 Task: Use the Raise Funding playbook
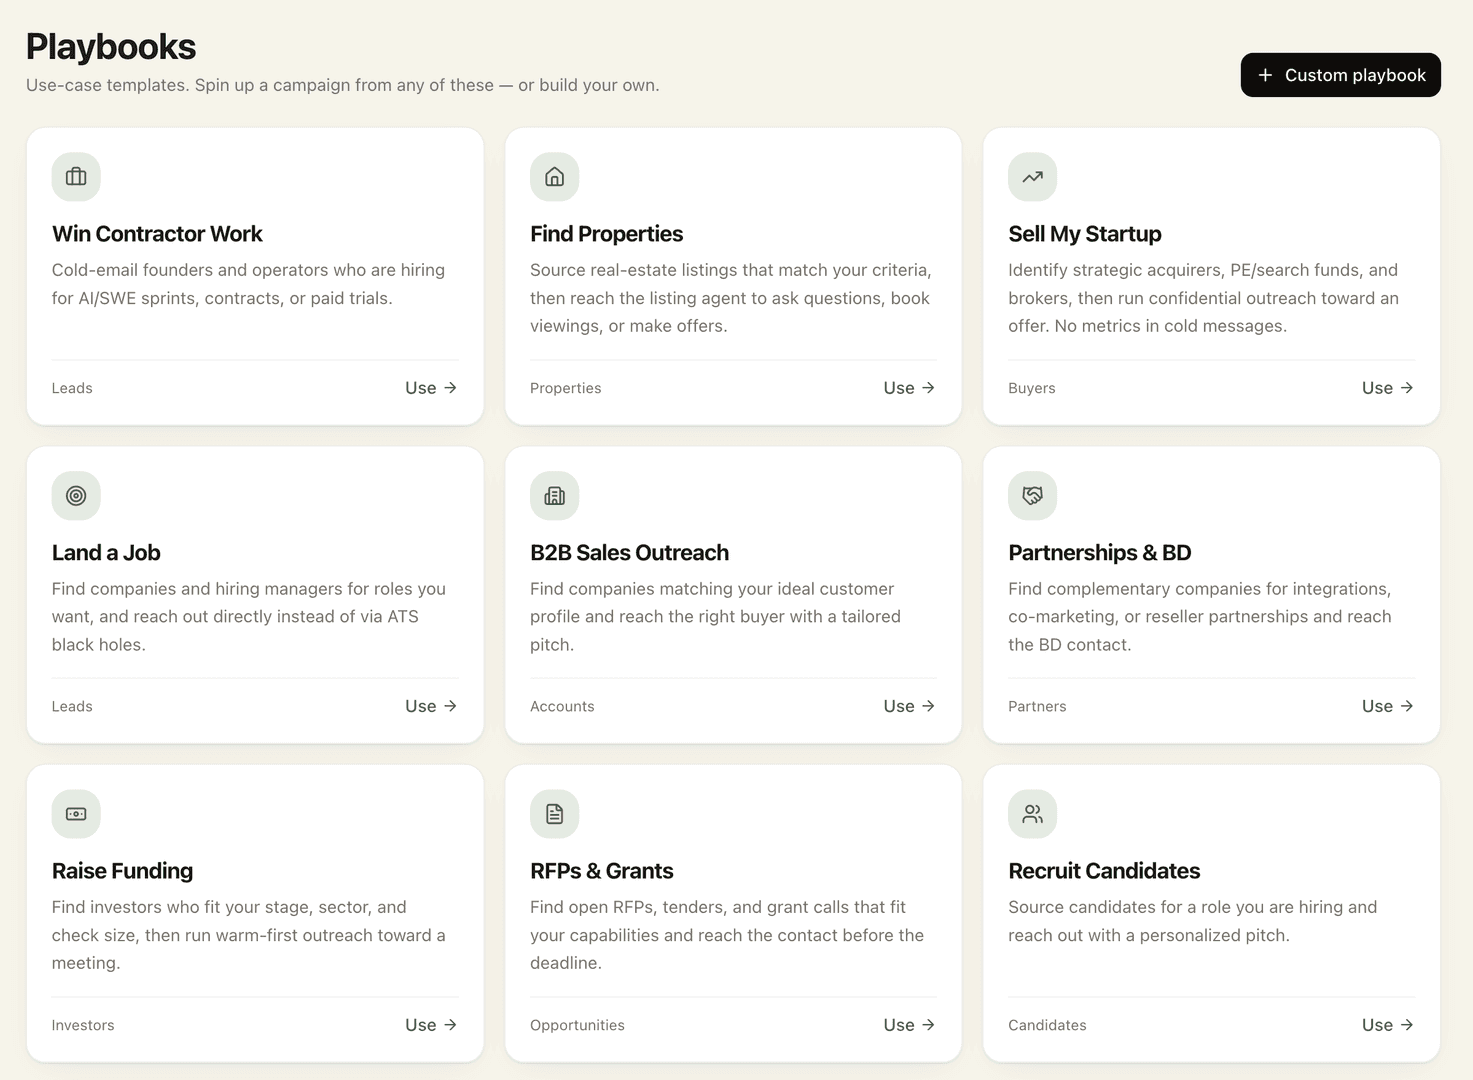(431, 1025)
